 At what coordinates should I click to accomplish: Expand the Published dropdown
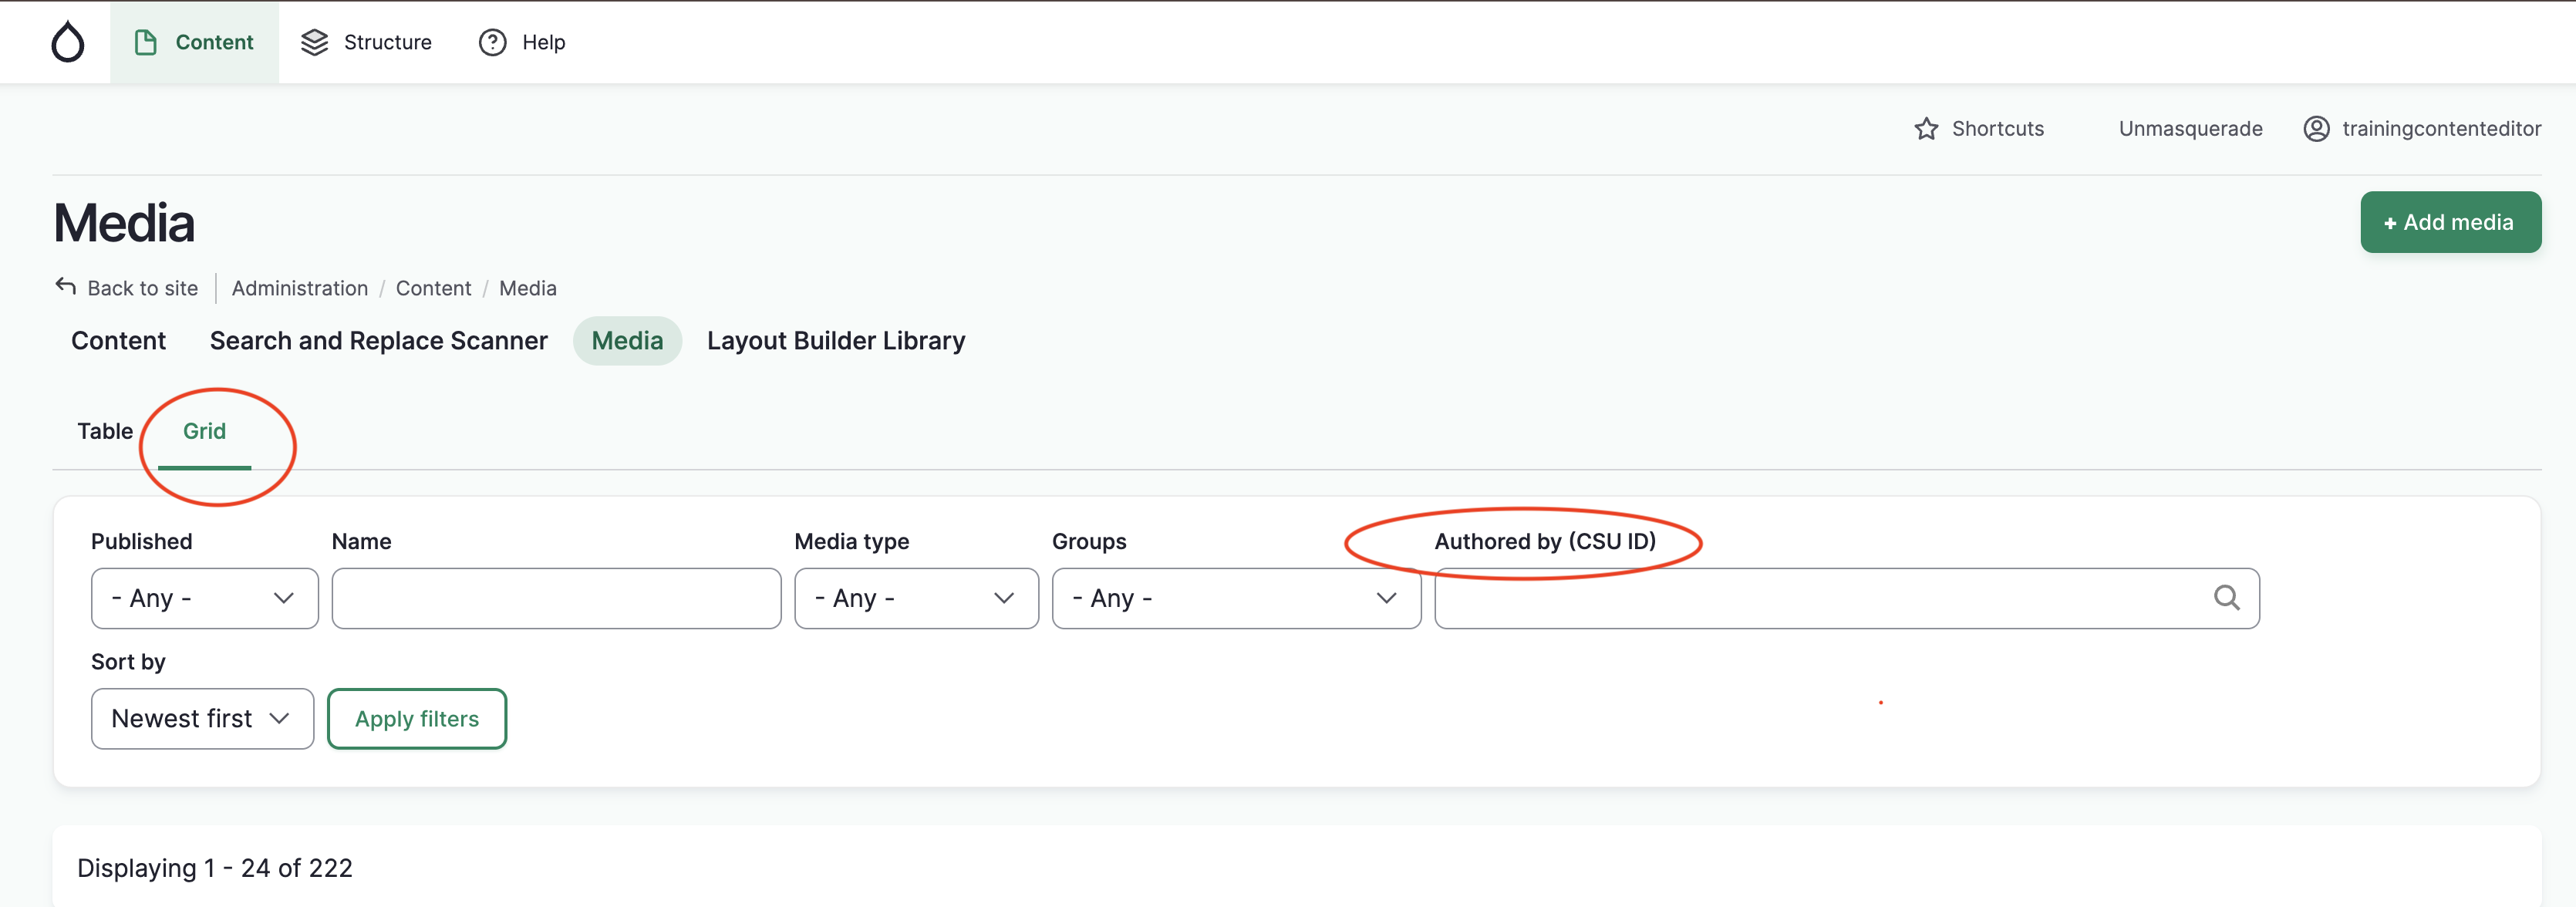pyautogui.click(x=204, y=598)
